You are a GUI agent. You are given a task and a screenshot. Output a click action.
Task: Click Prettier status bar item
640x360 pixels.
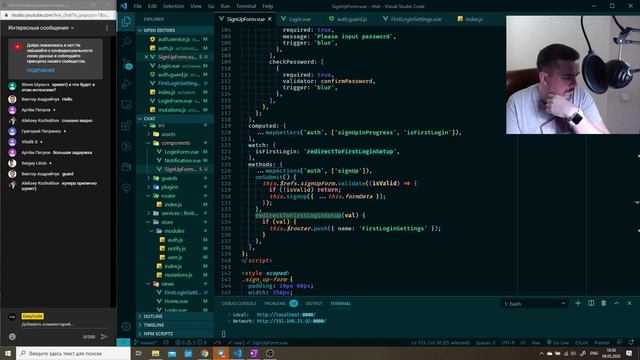(x=602, y=342)
